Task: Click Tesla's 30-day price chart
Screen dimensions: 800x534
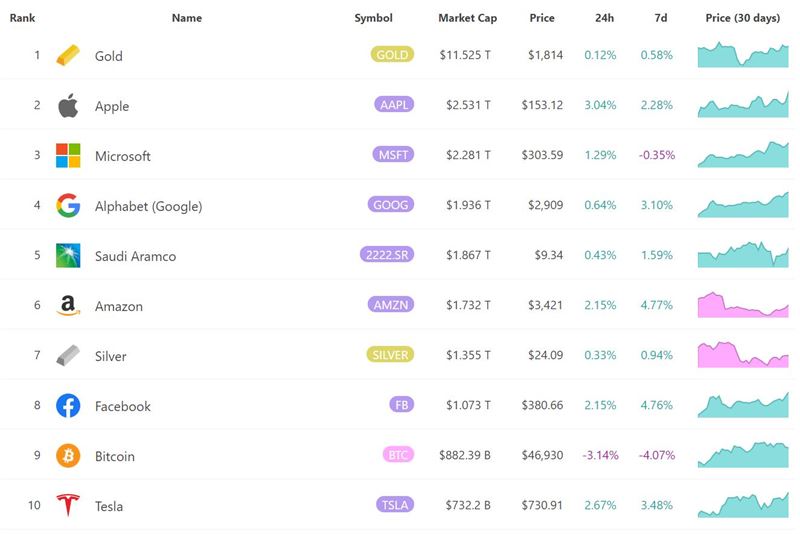Action: point(743,504)
